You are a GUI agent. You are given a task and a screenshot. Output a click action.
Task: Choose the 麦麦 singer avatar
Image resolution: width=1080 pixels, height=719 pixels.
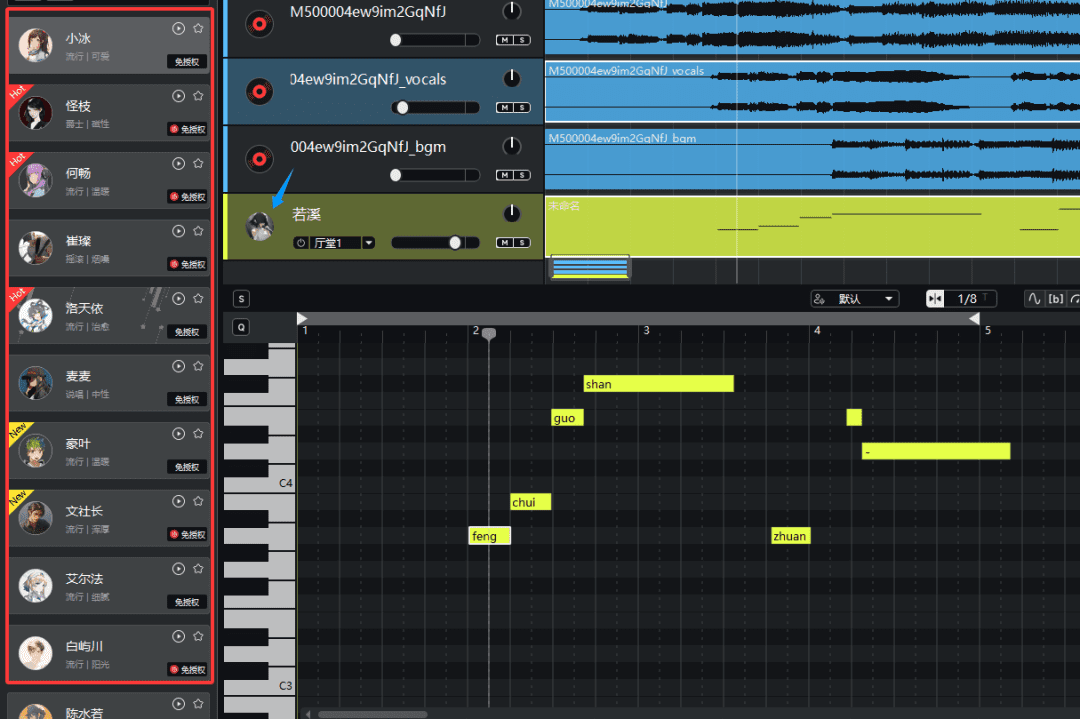coord(35,382)
